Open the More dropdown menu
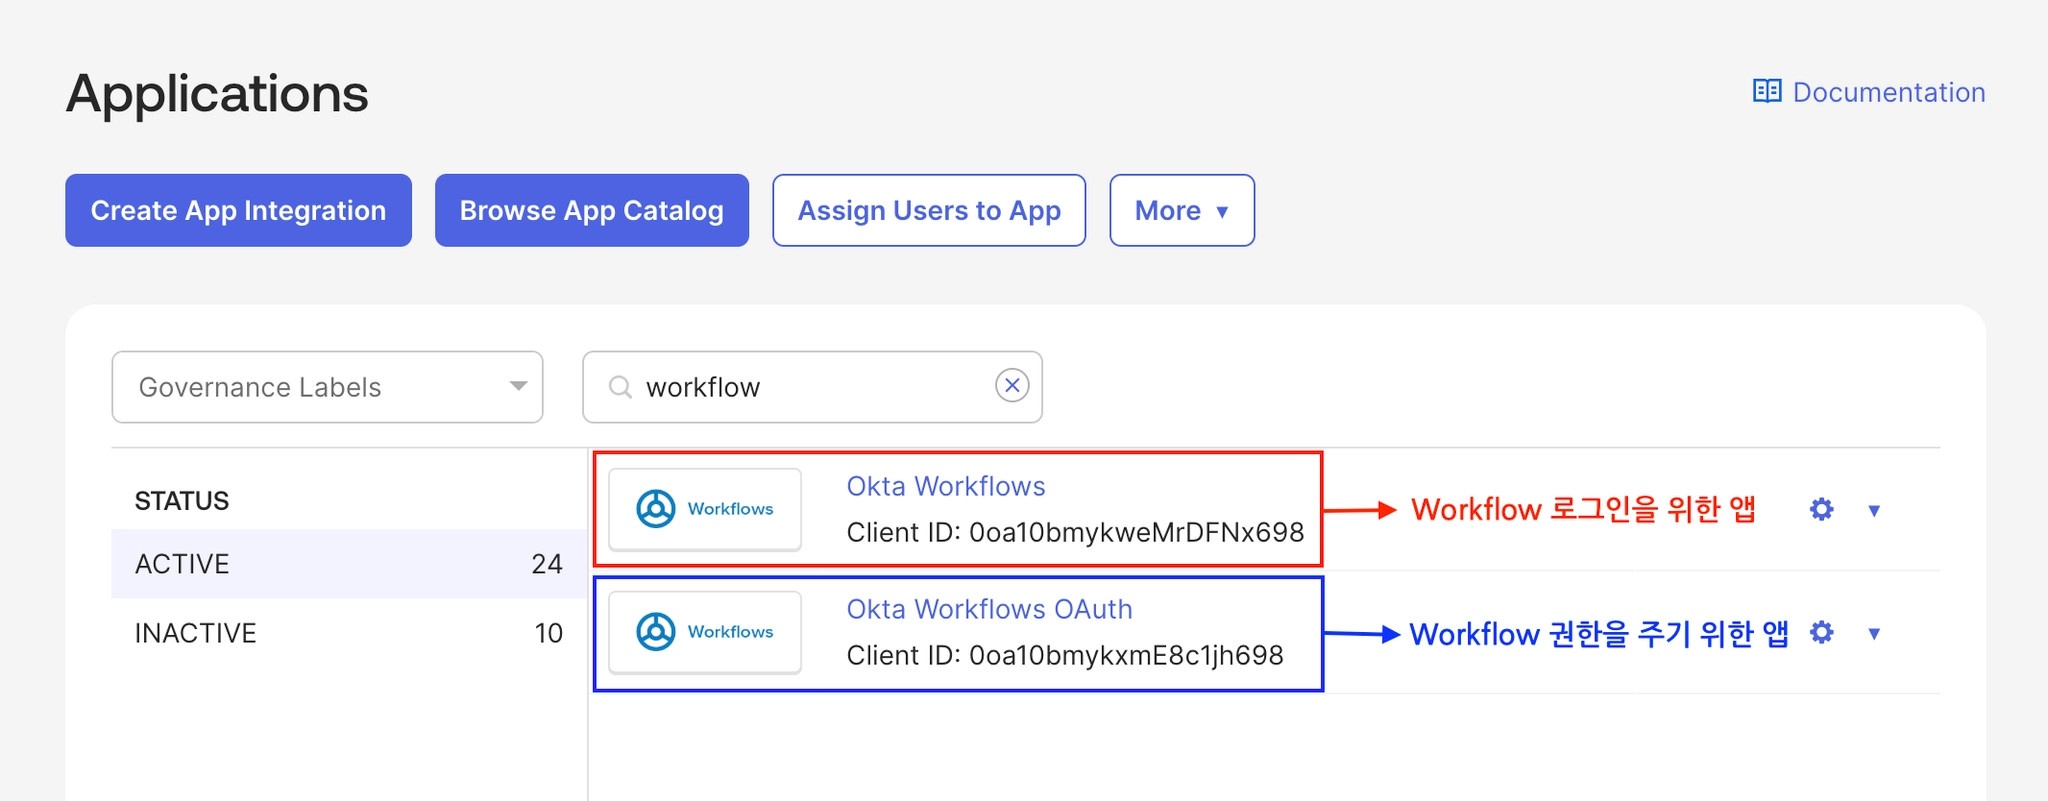 (x=1182, y=210)
